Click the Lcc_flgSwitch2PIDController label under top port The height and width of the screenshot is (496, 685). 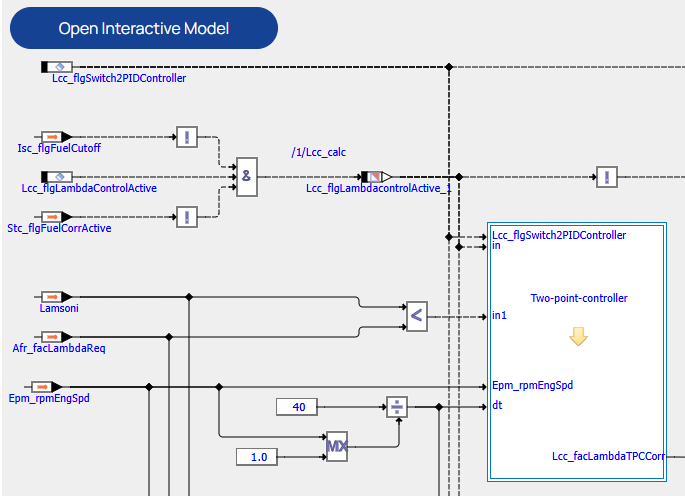[x=119, y=78]
